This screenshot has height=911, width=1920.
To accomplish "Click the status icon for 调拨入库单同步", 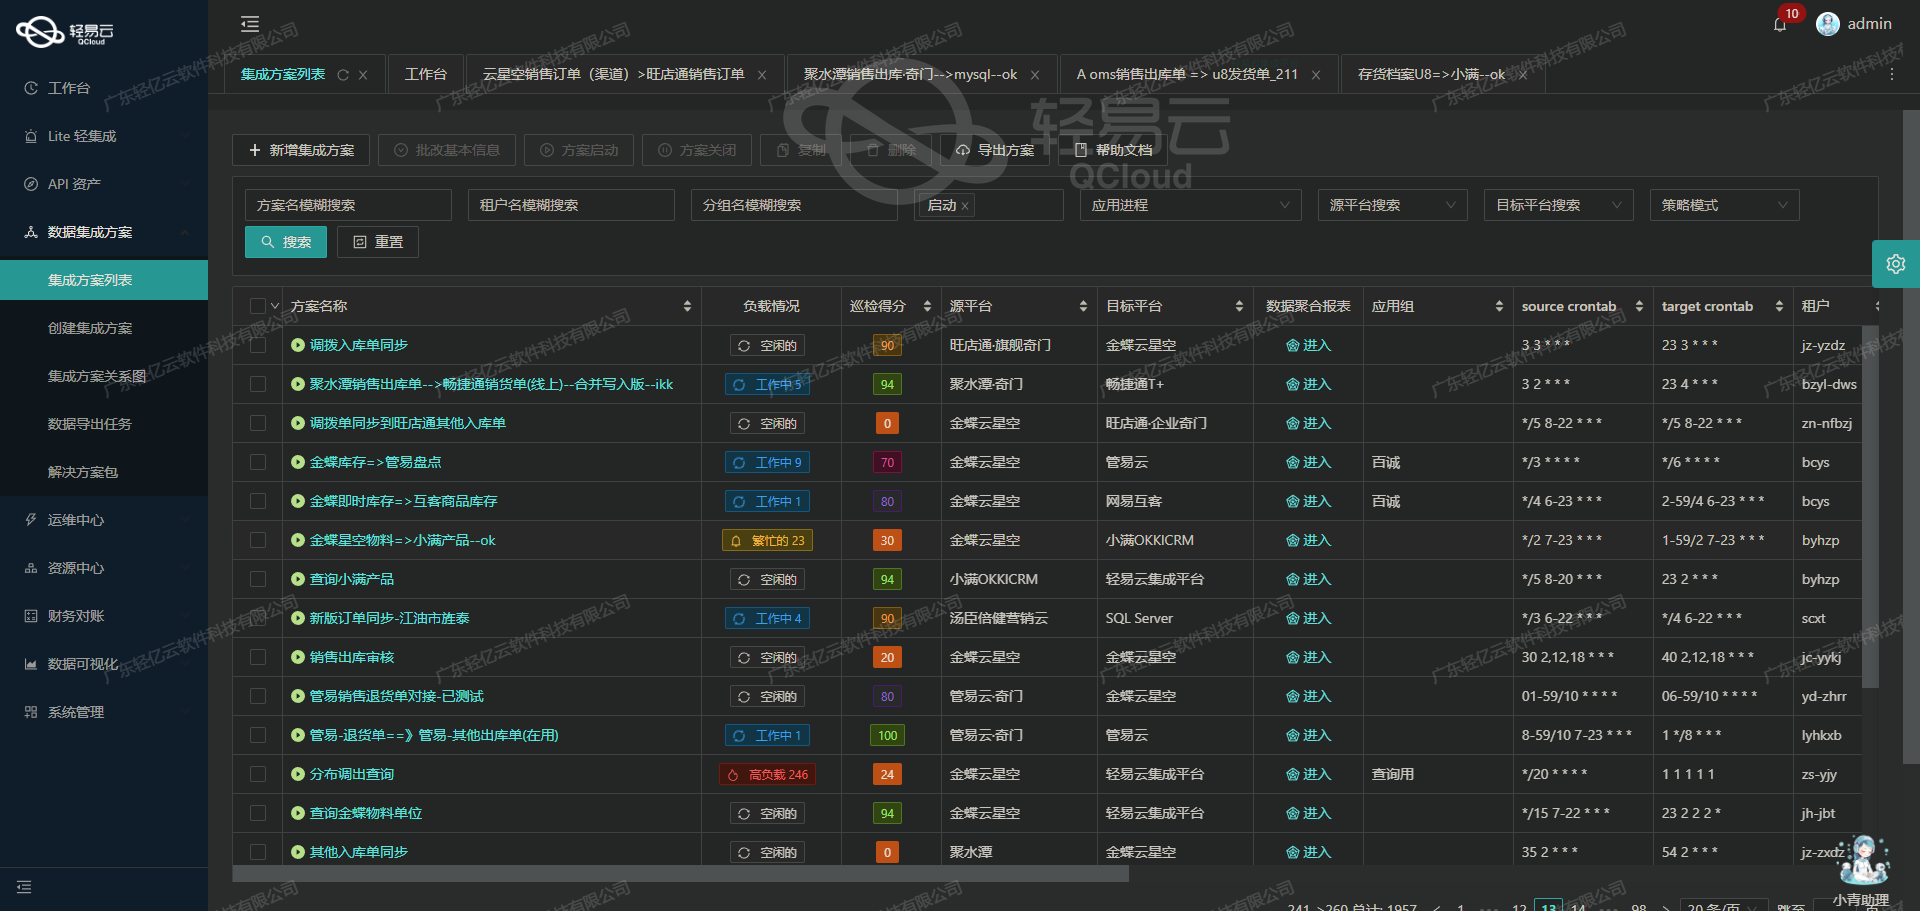I will point(297,345).
